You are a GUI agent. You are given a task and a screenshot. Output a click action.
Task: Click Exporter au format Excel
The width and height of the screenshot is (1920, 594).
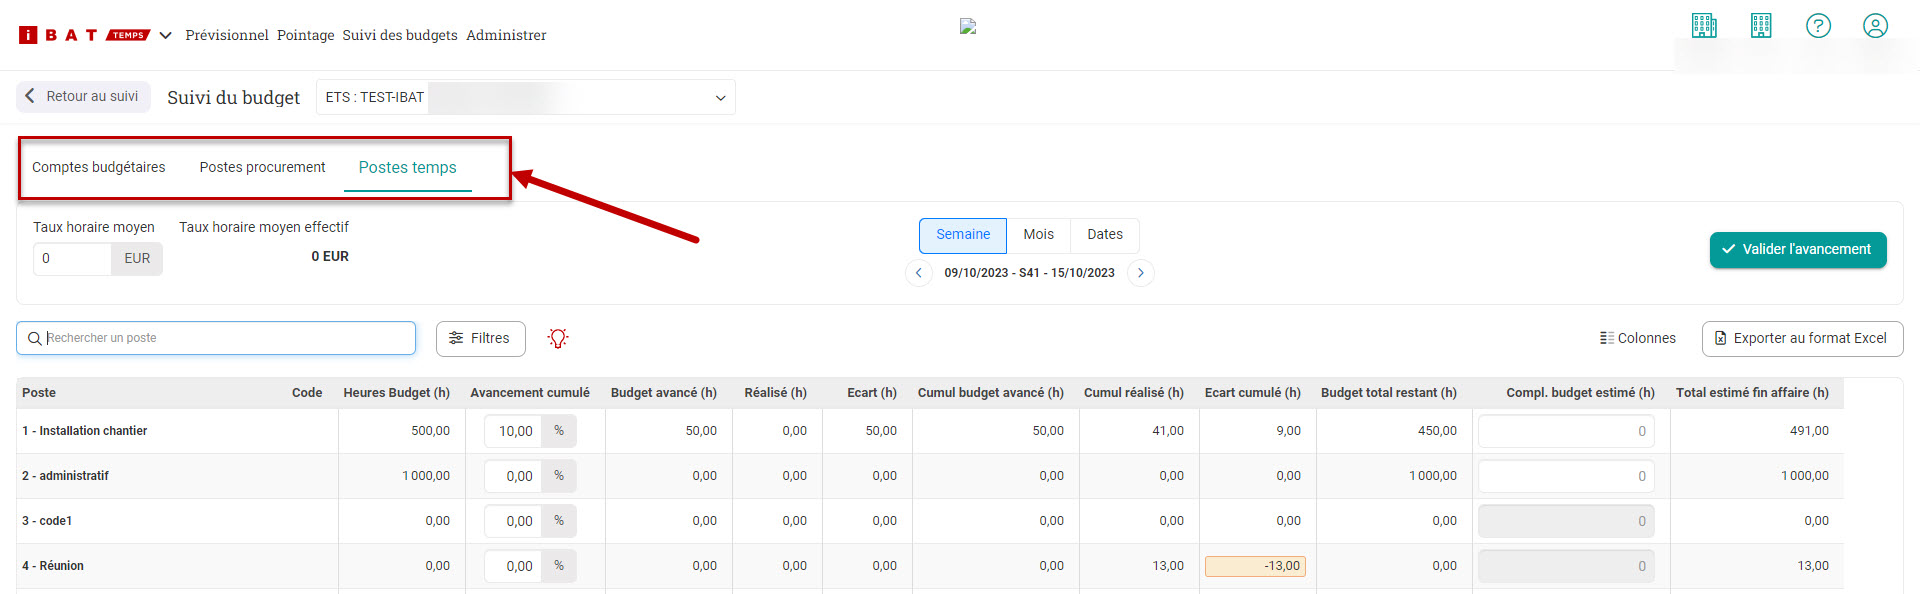coord(1802,339)
